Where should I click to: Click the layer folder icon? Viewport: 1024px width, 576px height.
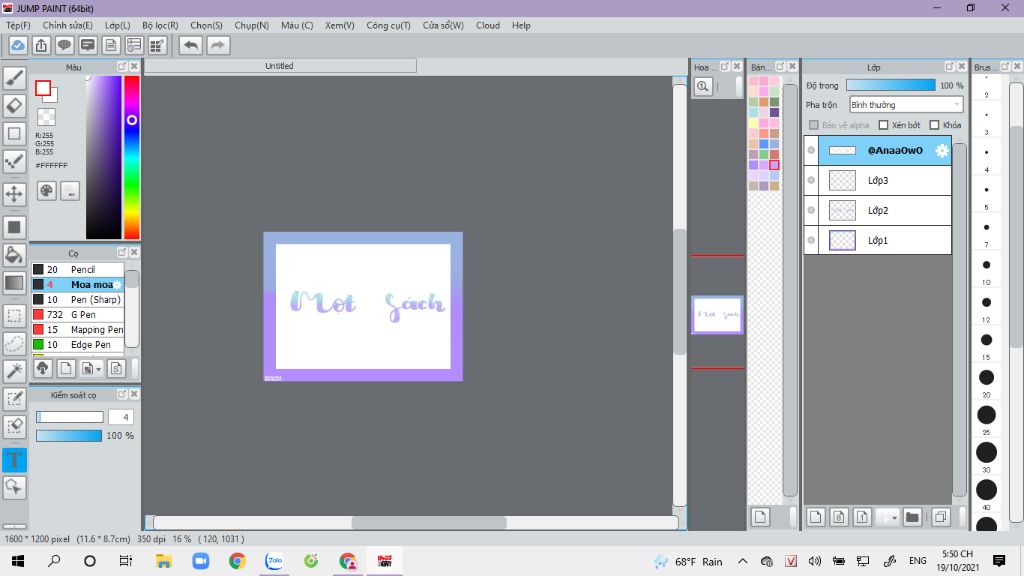pyautogui.click(x=912, y=517)
